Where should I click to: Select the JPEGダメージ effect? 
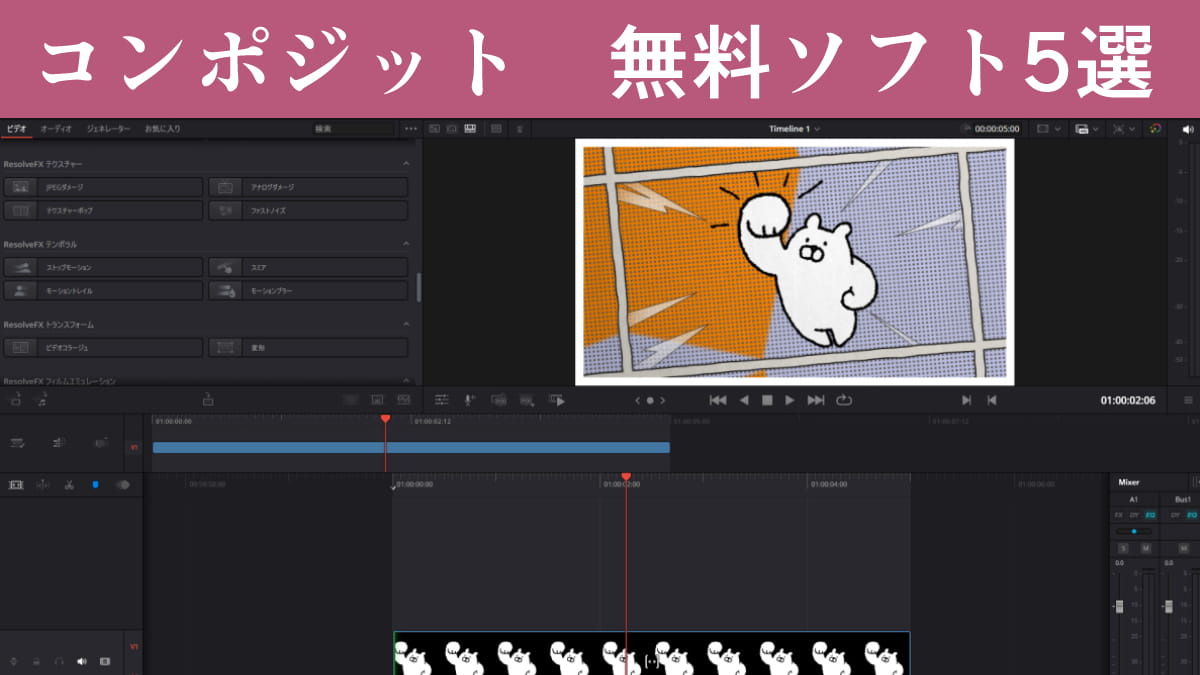click(104, 187)
